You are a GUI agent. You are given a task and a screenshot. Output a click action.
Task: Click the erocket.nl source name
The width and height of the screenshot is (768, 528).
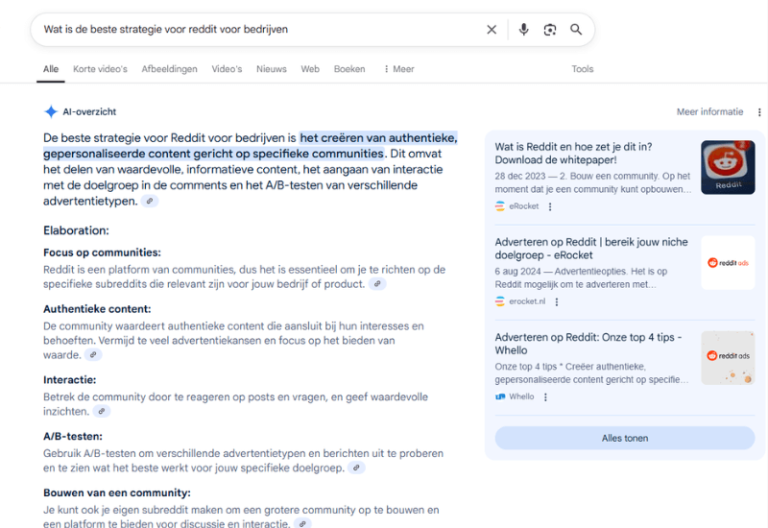tap(527, 301)
